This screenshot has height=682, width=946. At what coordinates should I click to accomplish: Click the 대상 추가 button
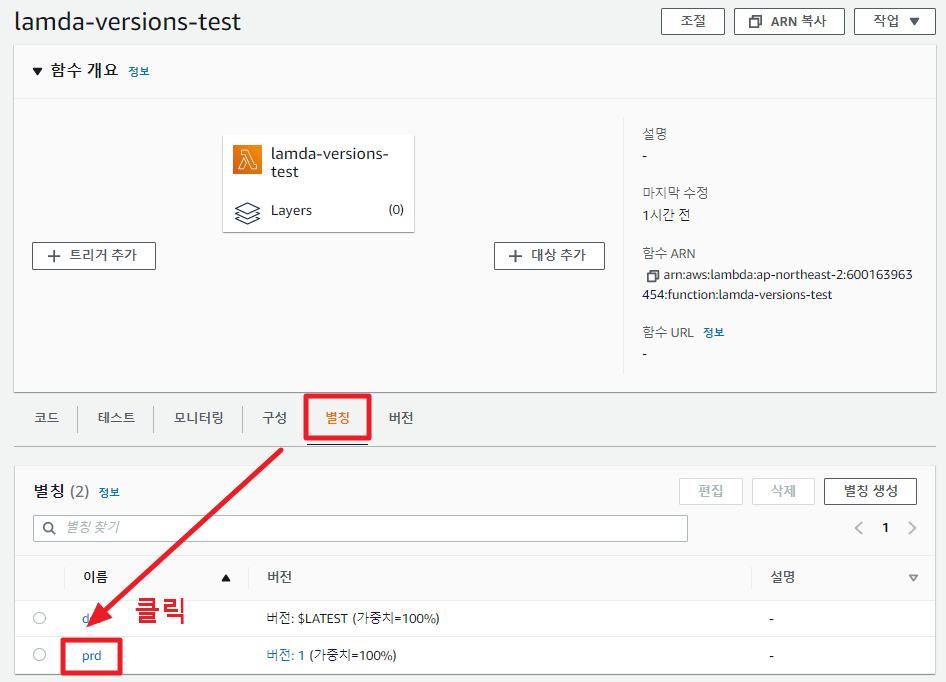pos(549,256)
